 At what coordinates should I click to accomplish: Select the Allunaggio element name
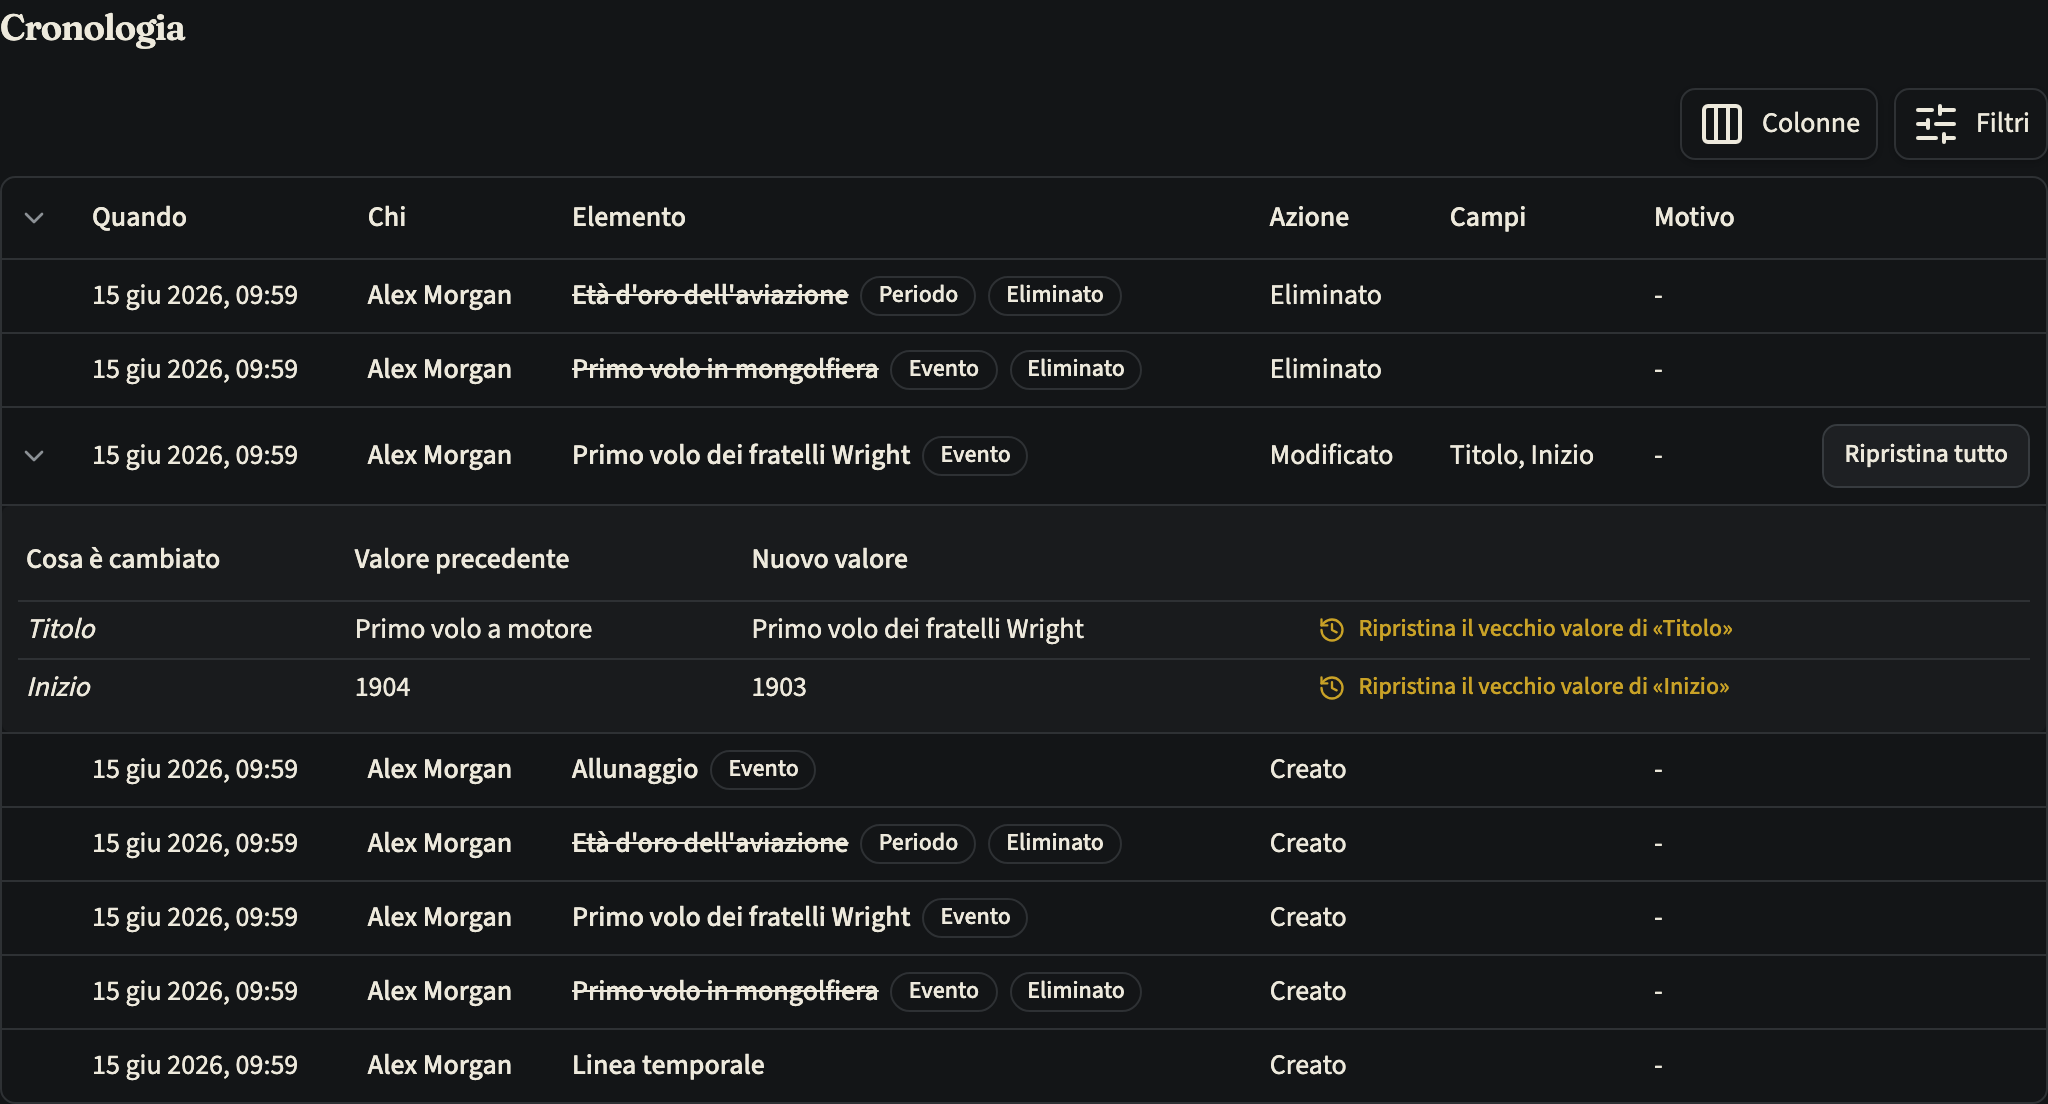[x=635, y=769]
